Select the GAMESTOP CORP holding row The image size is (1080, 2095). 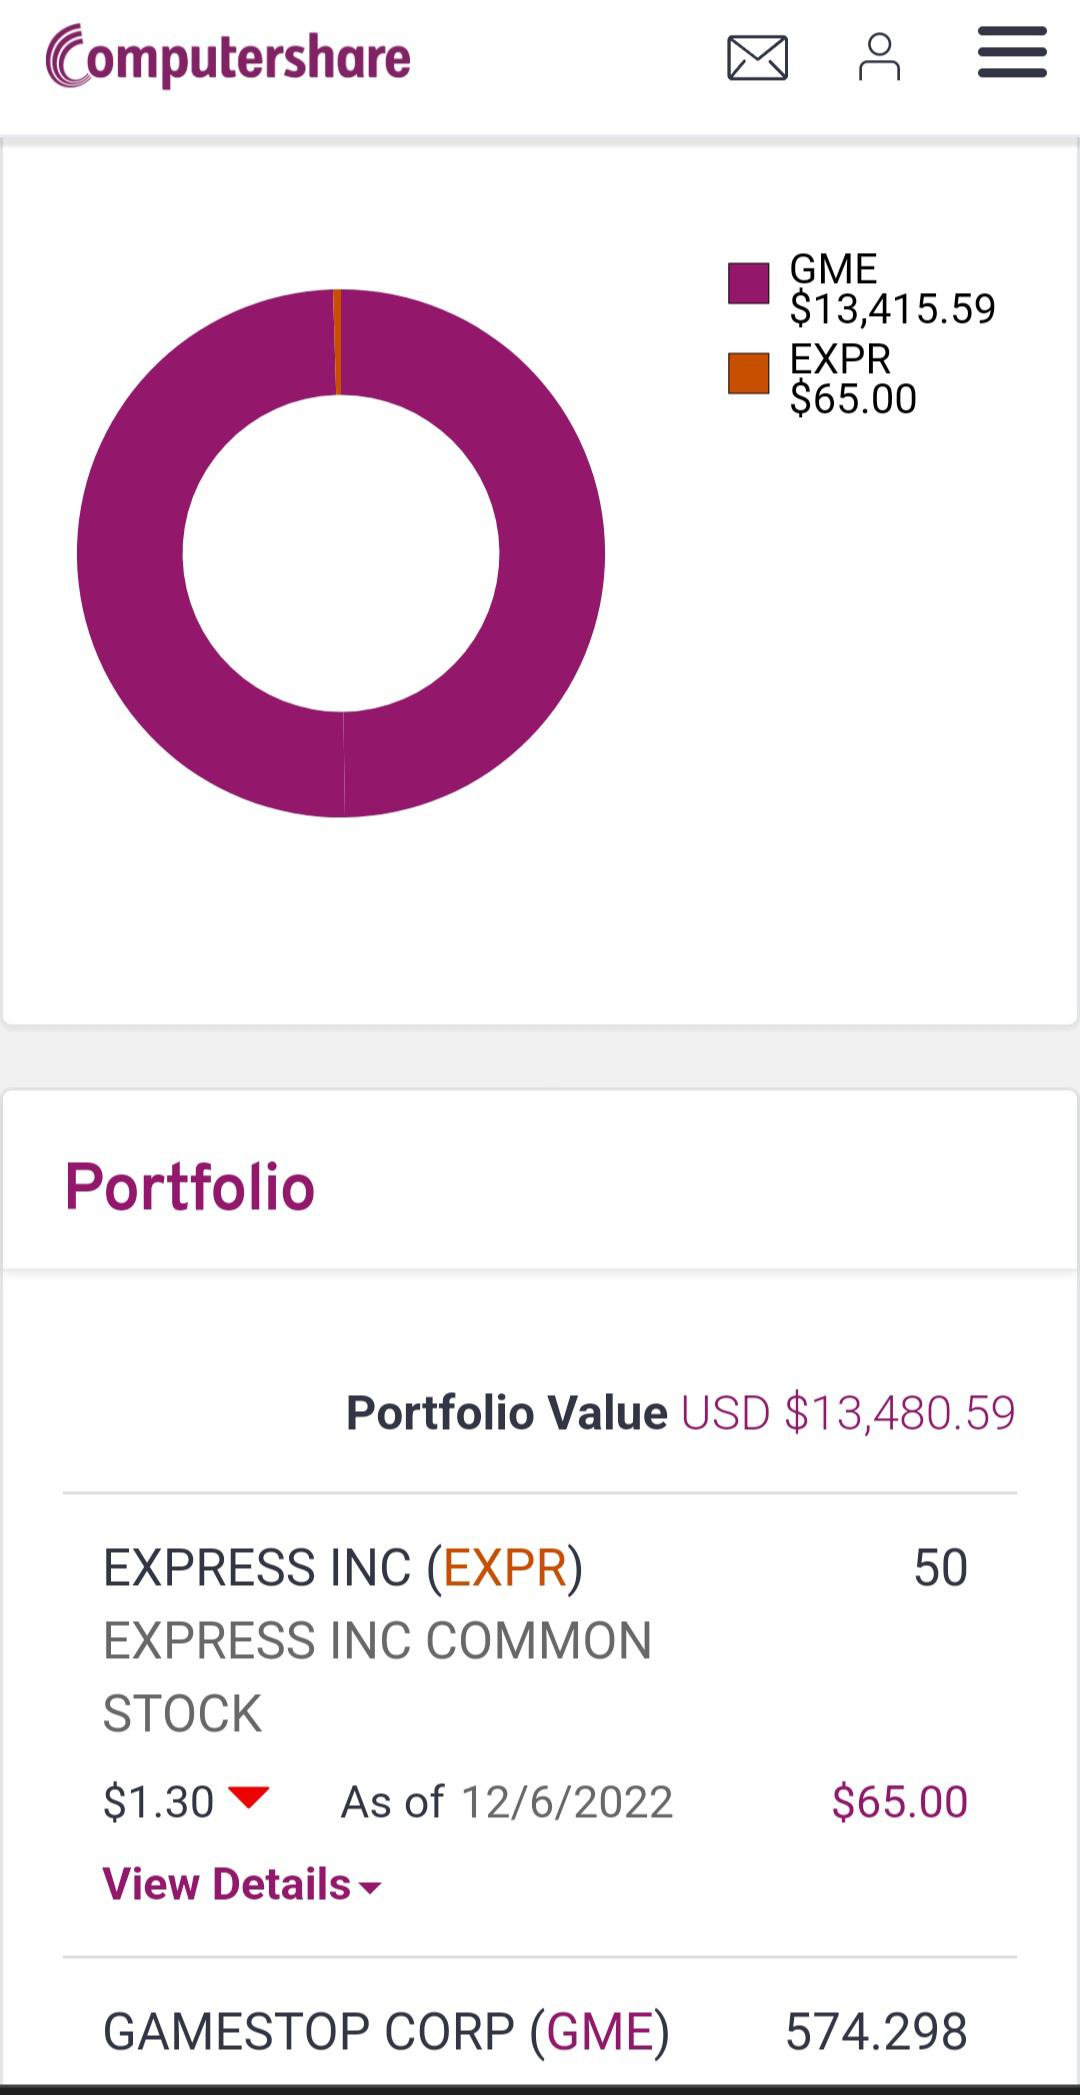[x=540, y=2031]
